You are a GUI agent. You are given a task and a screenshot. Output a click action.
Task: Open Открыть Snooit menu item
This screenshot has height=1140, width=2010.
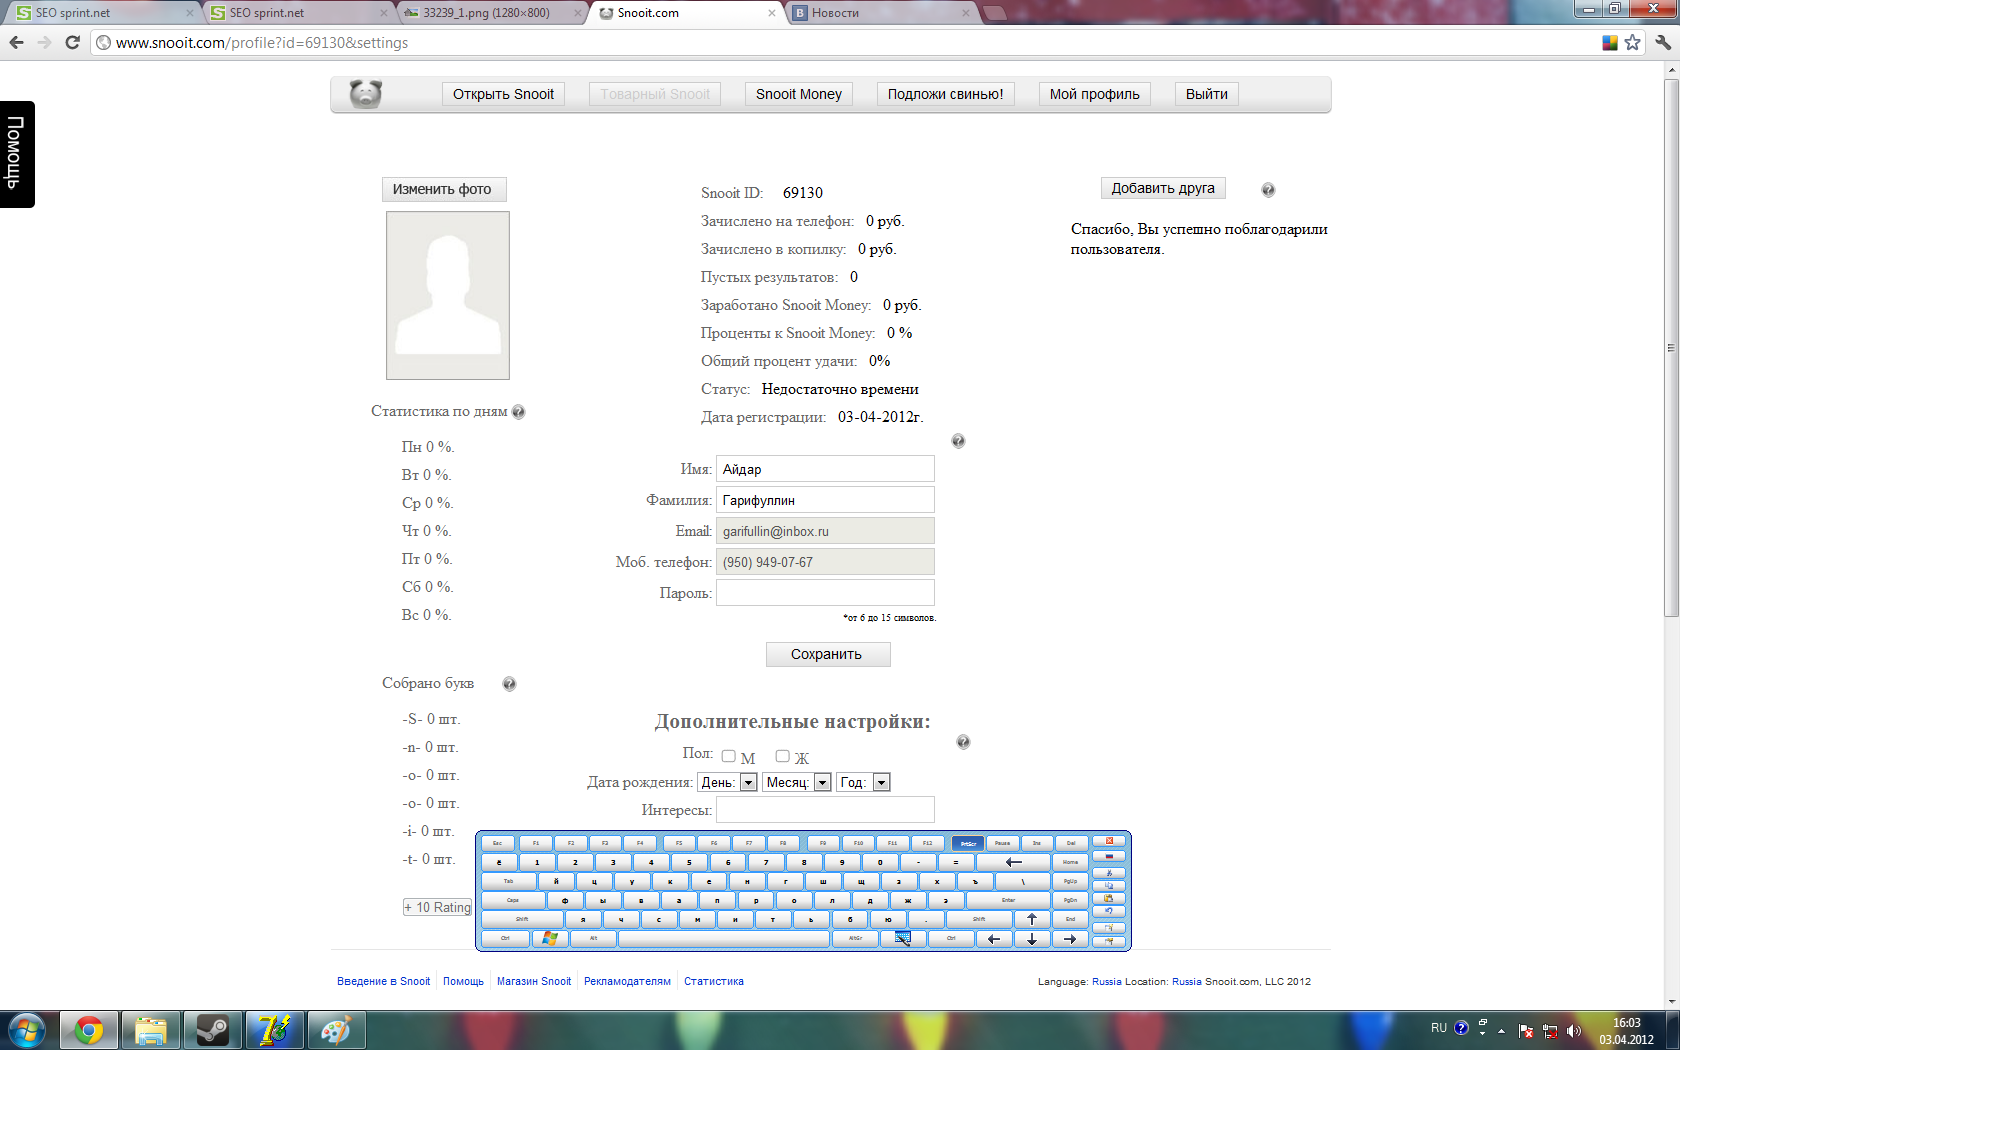(x=503, y=94)
